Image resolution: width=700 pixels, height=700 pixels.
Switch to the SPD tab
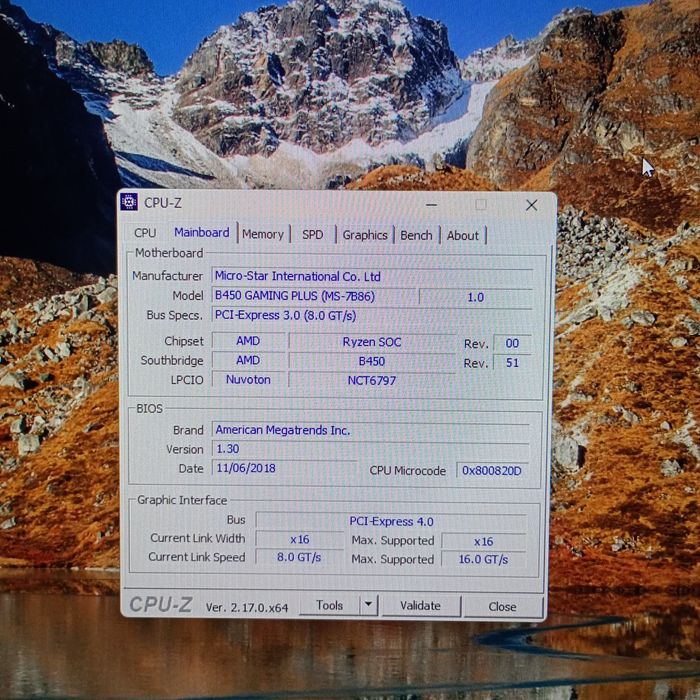312,235
